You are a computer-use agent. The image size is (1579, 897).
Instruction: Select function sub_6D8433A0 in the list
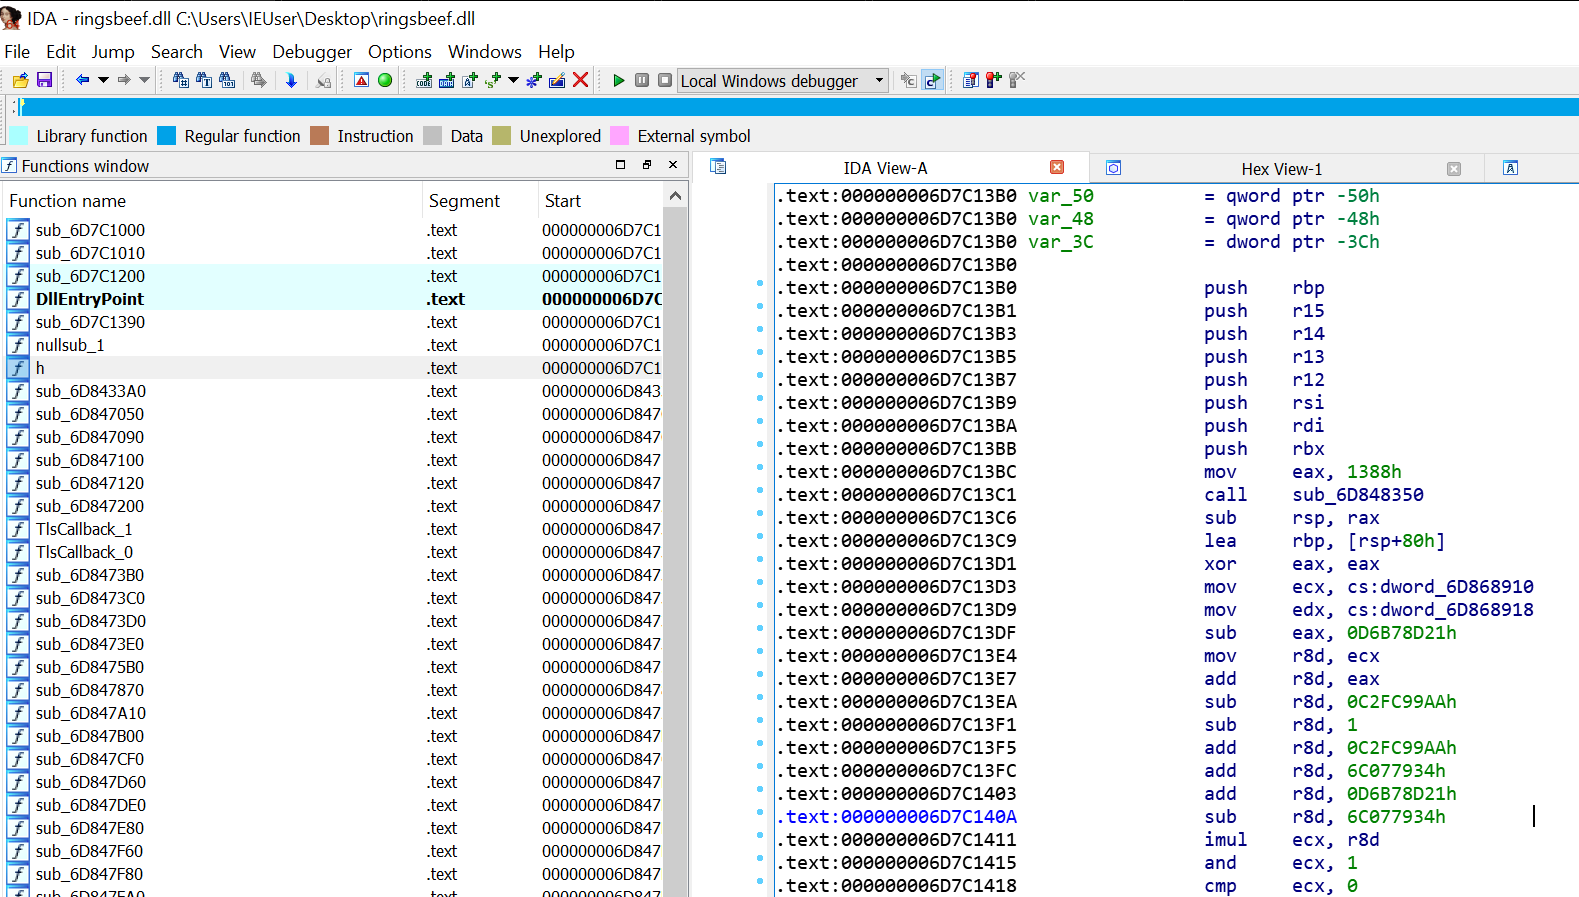click(x=332, y=391)
